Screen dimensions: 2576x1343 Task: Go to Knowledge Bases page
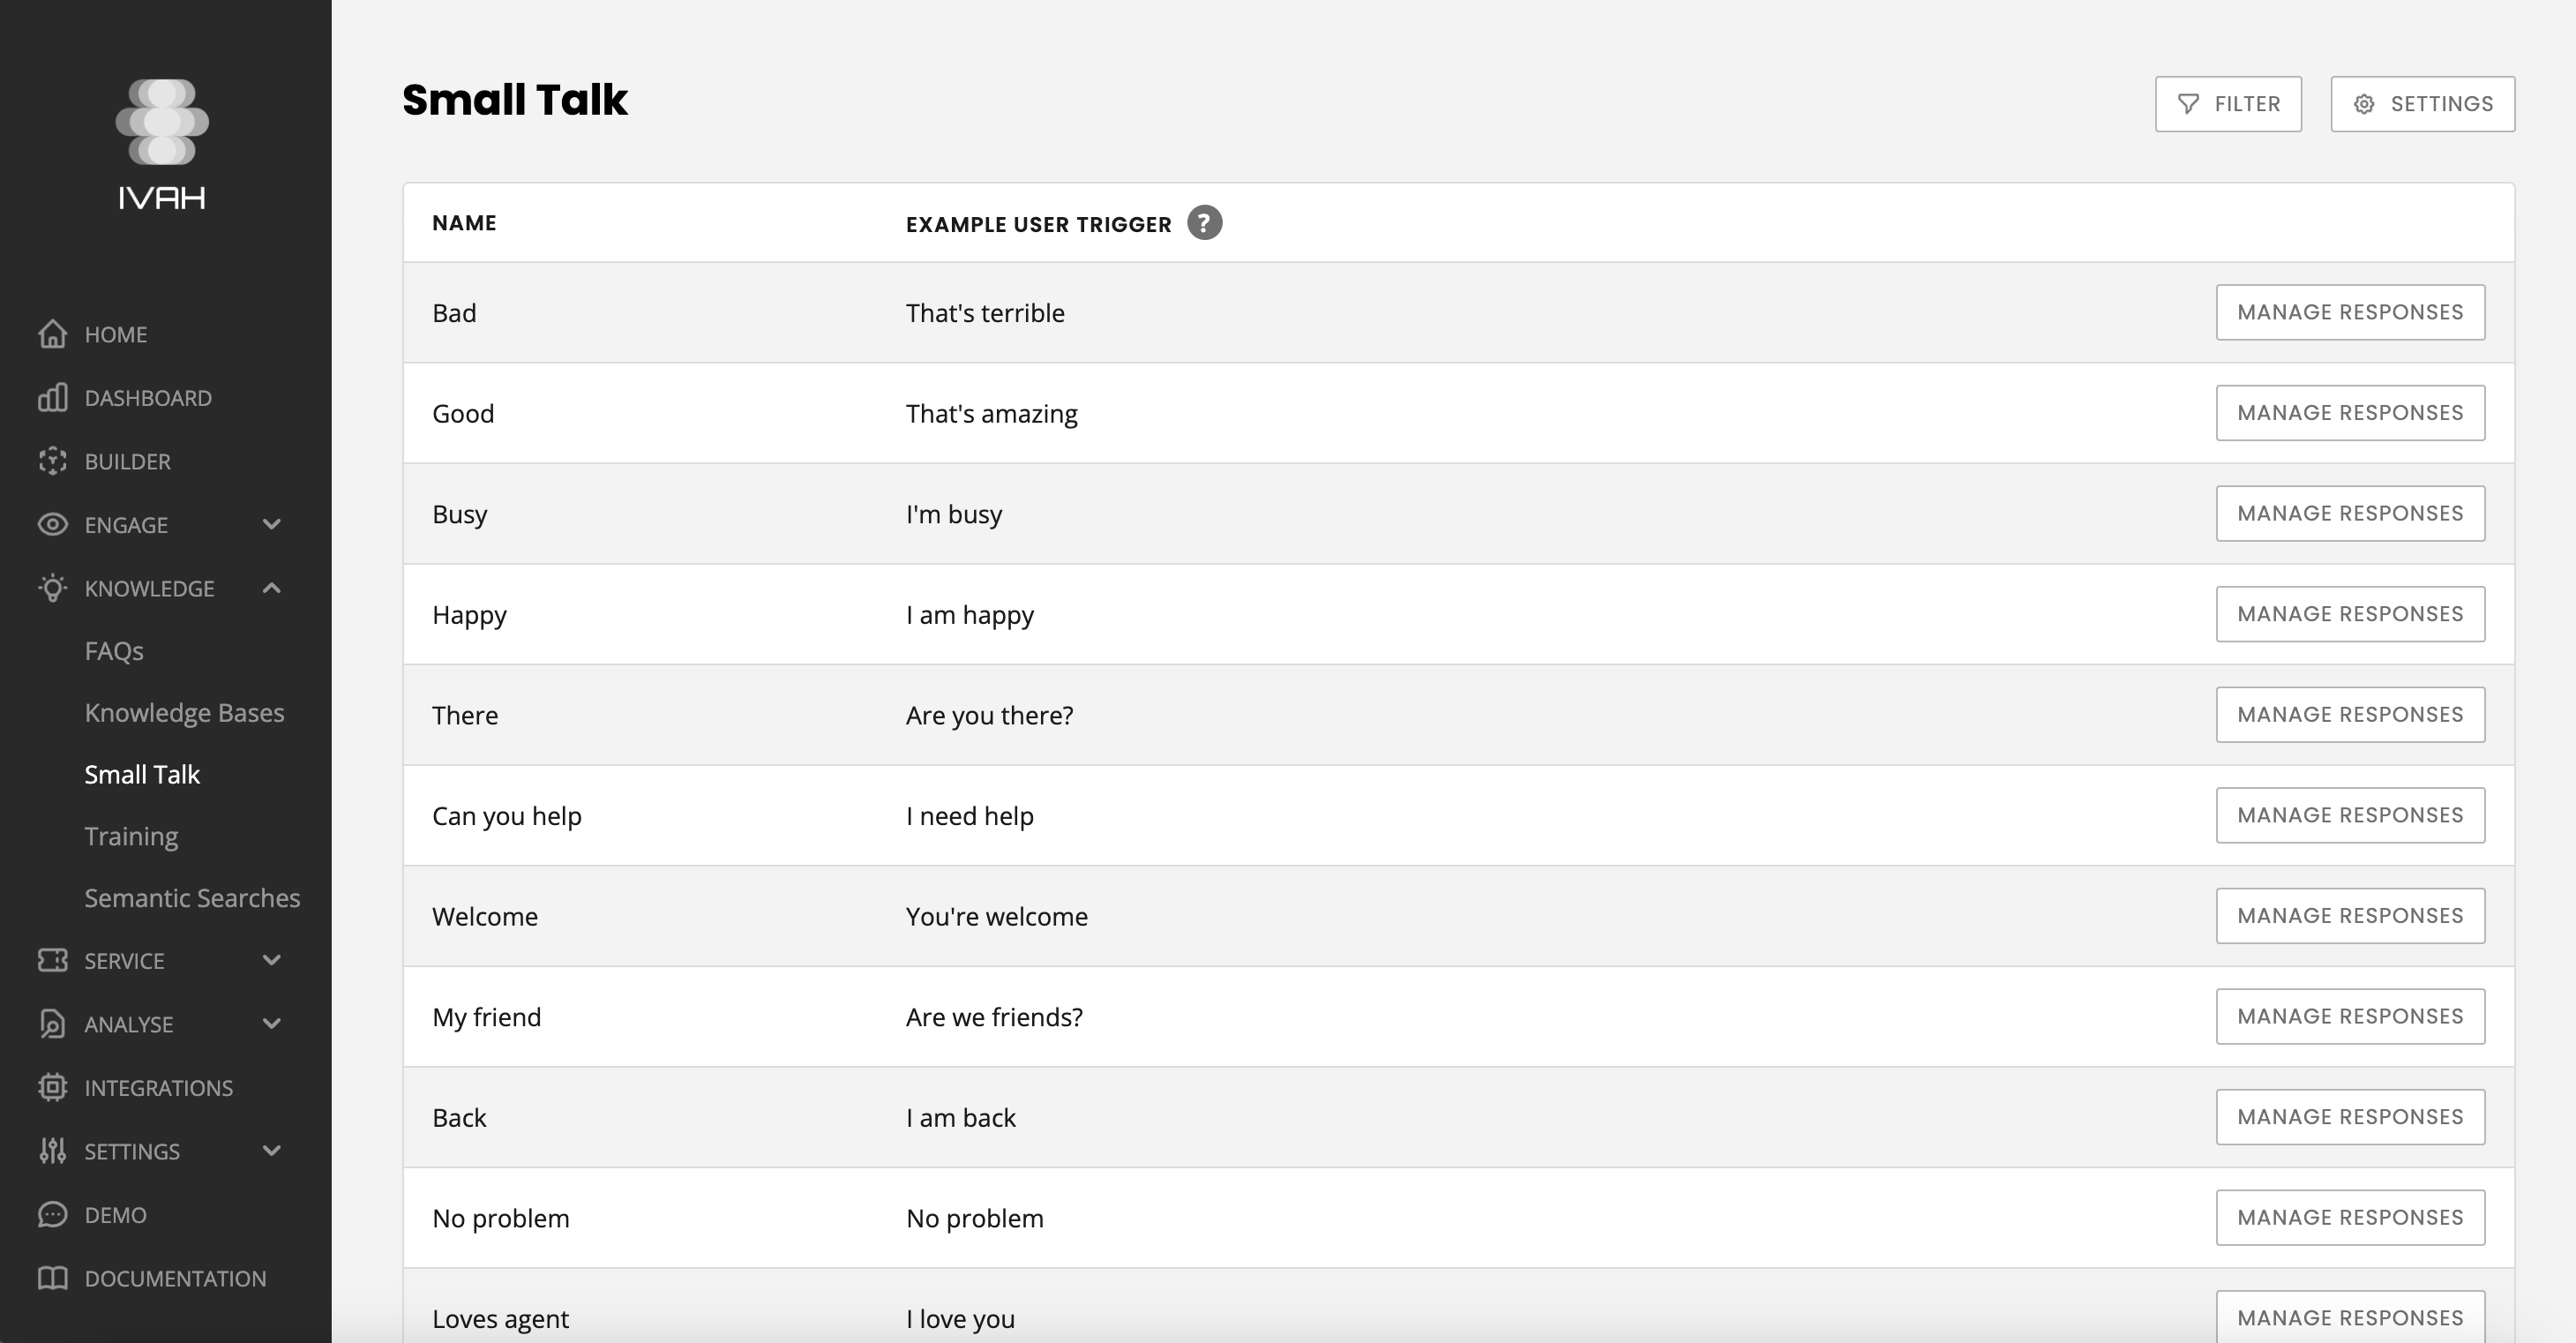tap(184, 713)
